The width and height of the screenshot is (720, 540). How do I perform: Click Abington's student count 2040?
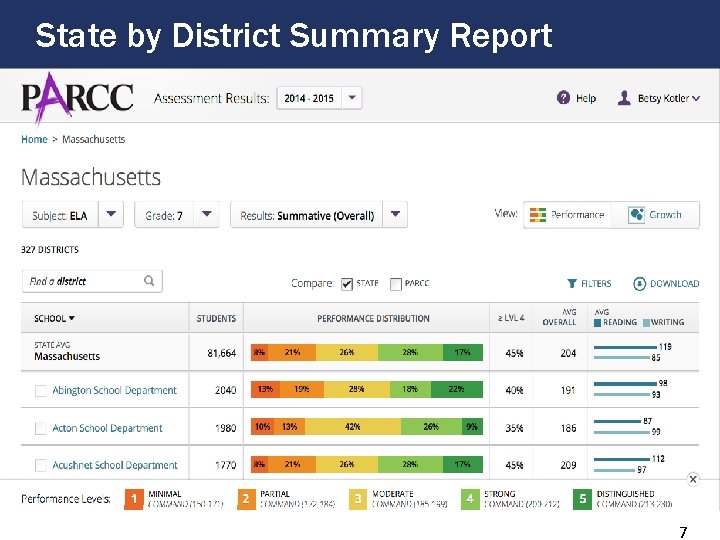click(225, 390)
